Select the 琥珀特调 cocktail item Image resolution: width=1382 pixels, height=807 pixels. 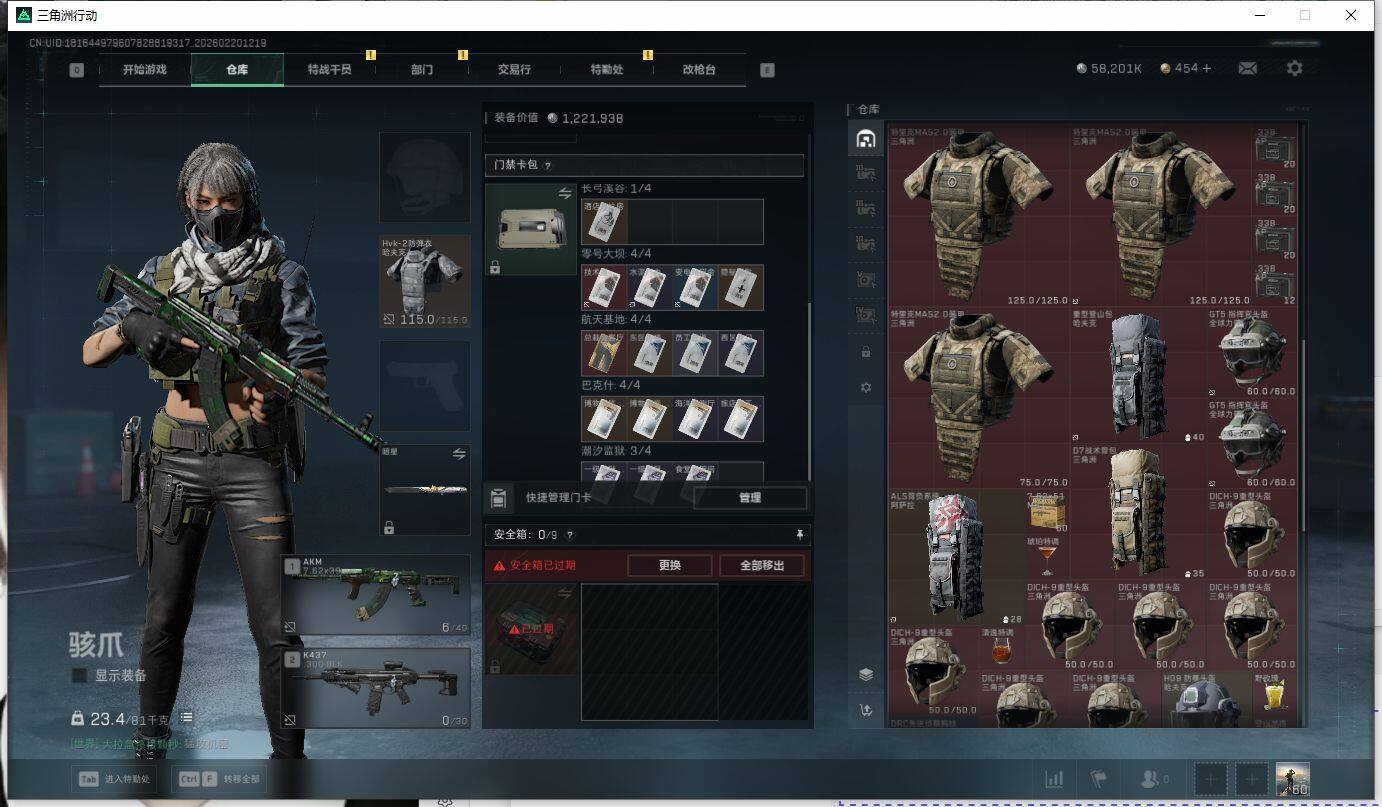[x=1047, y=556]
